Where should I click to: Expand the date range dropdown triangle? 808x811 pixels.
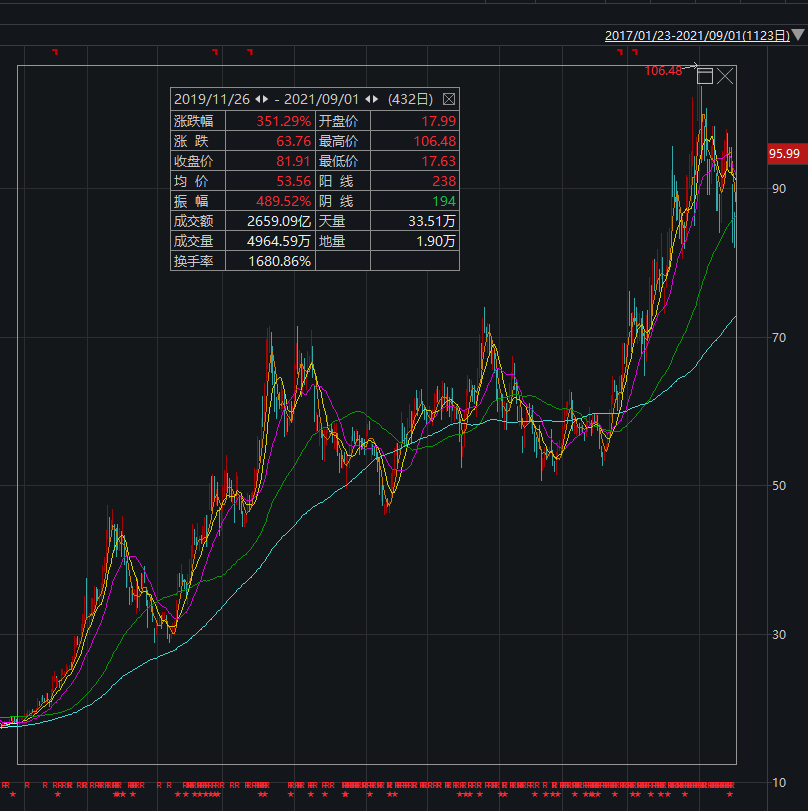pos(798,35)
